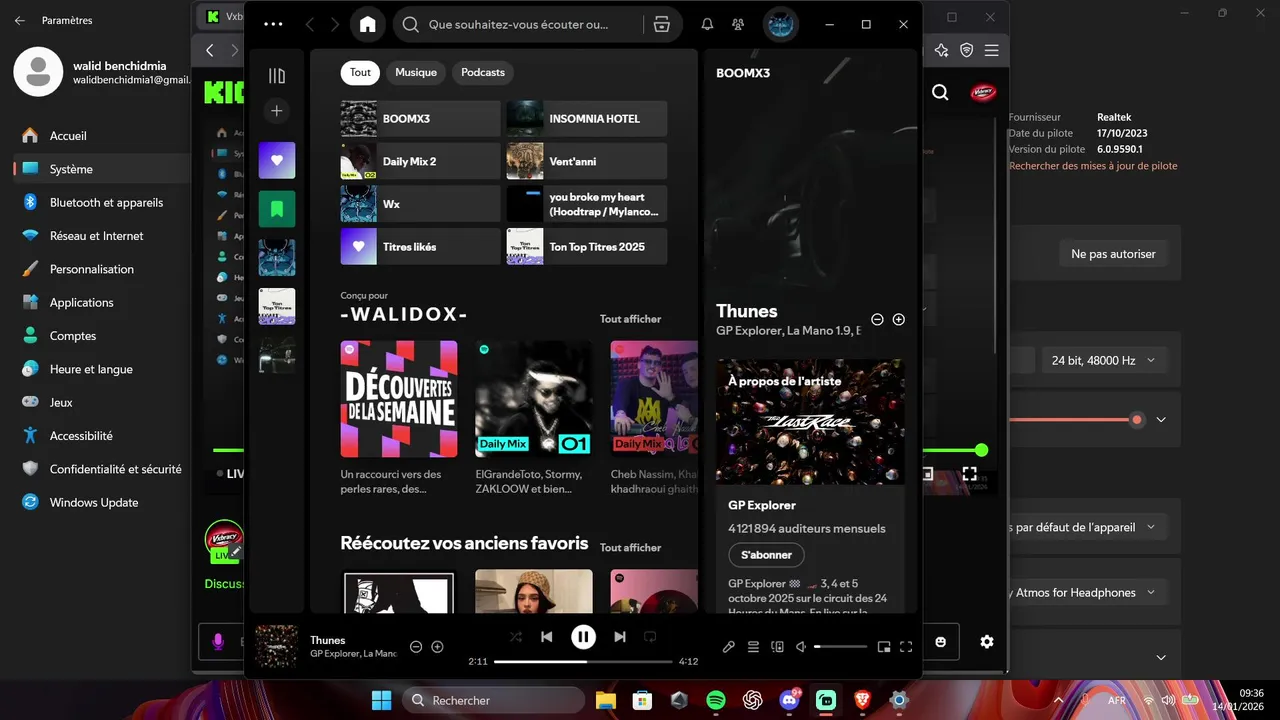This screenshot has height=720, width=1280.
Task: Go to Spotify Home via house icon
Action: (368, 24)
